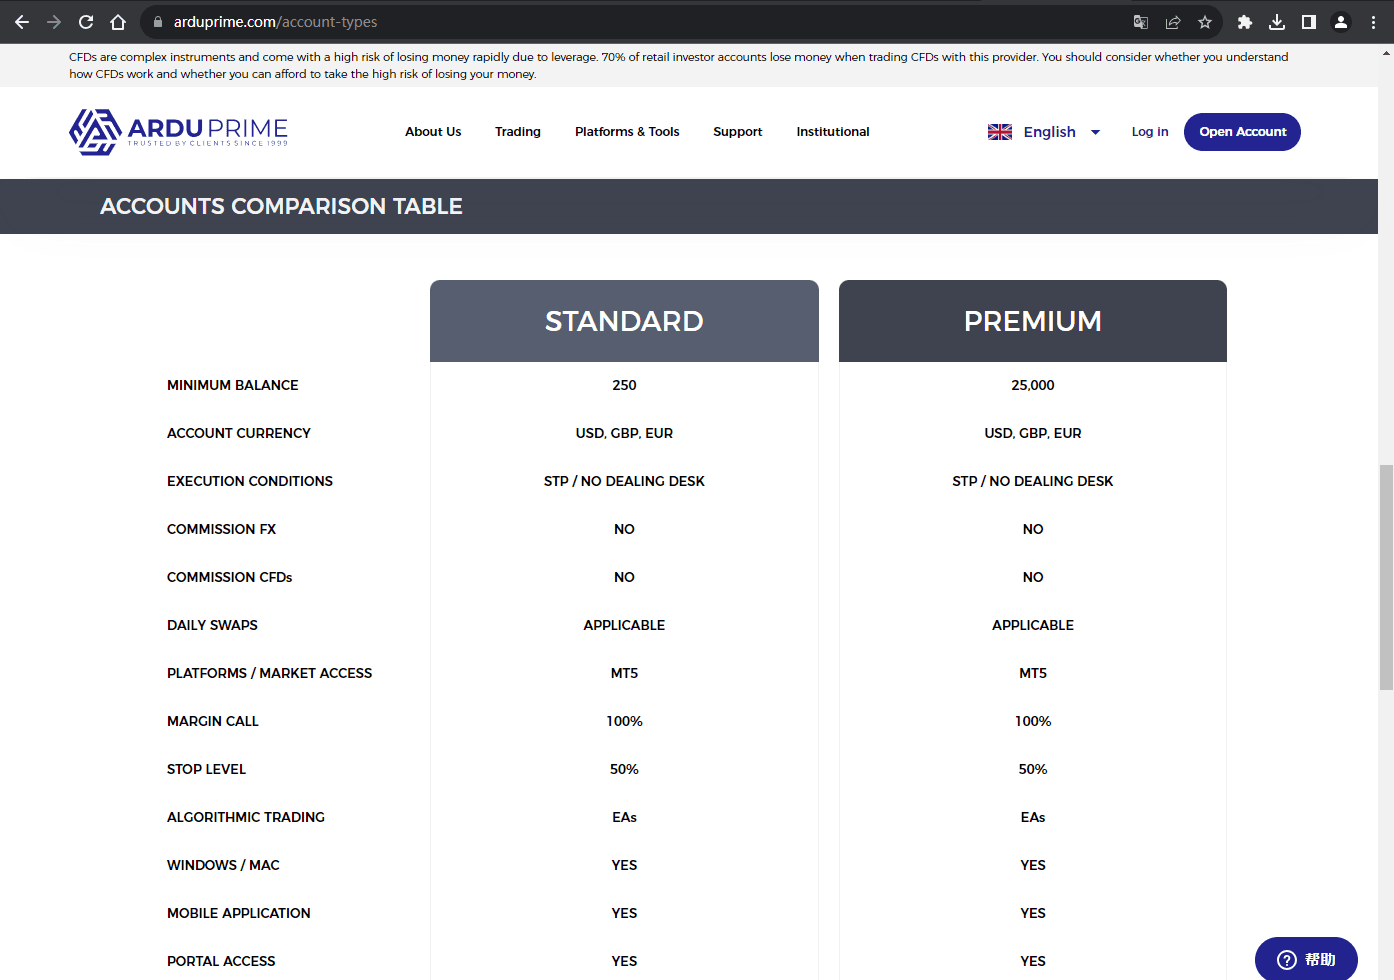
Task: View site security lock info
Action: tap(158, 22)
